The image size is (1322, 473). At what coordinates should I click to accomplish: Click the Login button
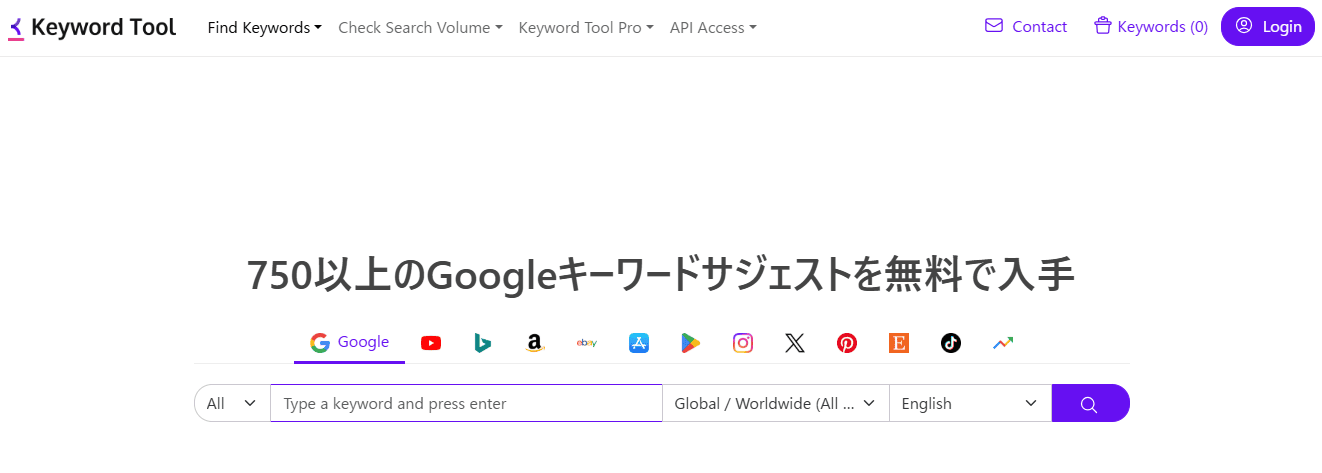[1268, 27]
